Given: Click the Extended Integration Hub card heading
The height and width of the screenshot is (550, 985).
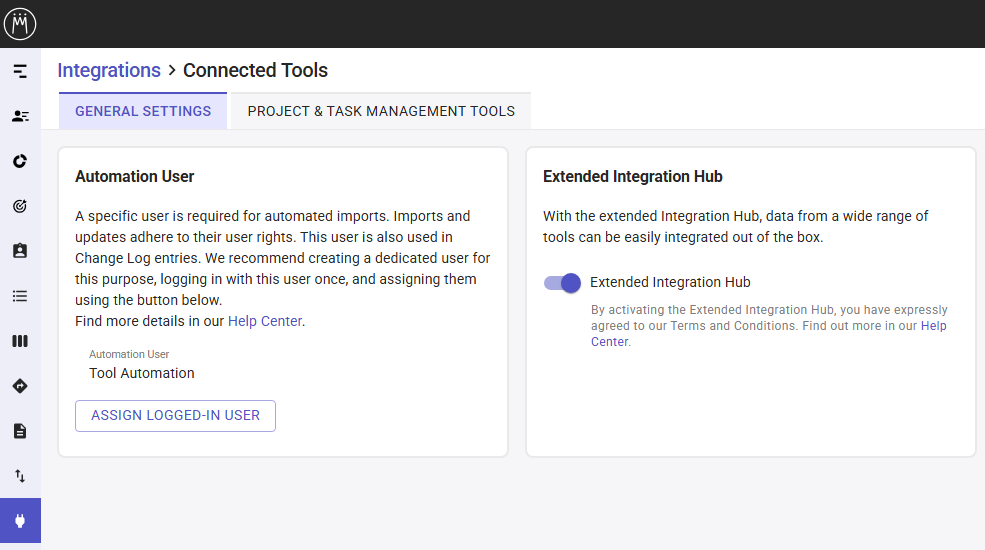Looking at the screenshot, I should tap(633, 176).
